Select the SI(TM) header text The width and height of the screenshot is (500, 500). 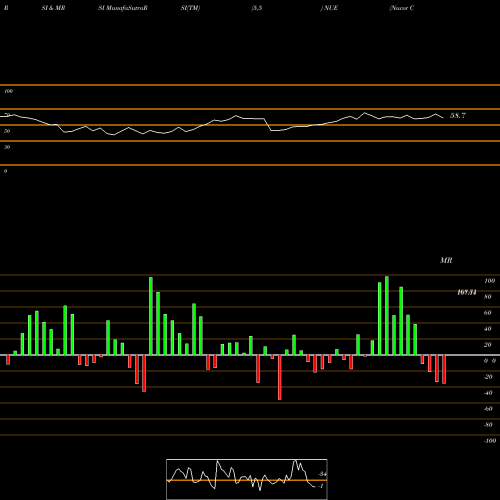click(190, 8)
